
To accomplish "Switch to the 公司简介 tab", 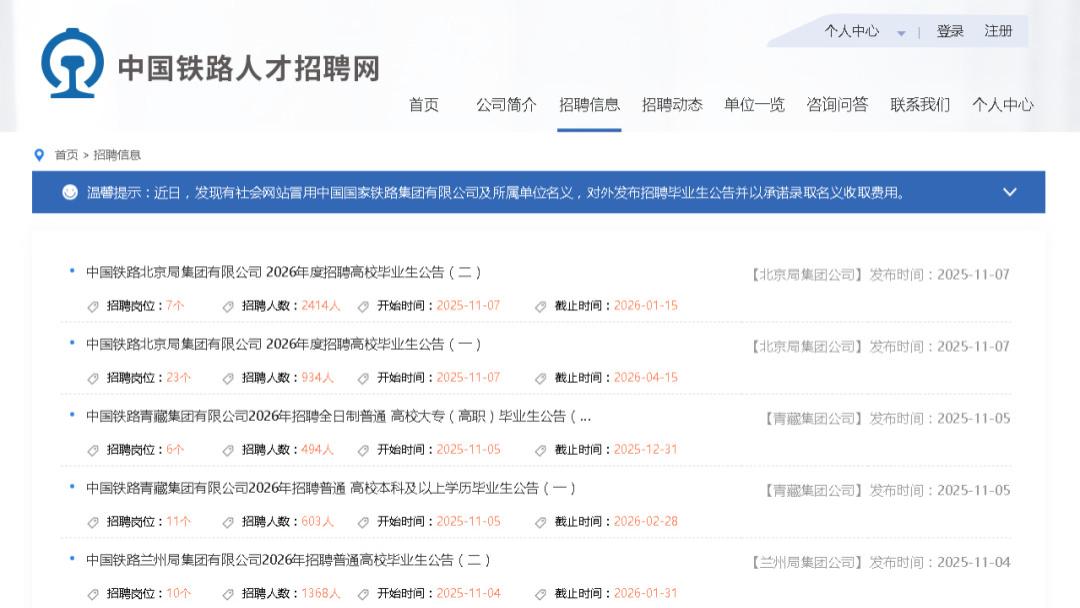I will click(505, 103).
